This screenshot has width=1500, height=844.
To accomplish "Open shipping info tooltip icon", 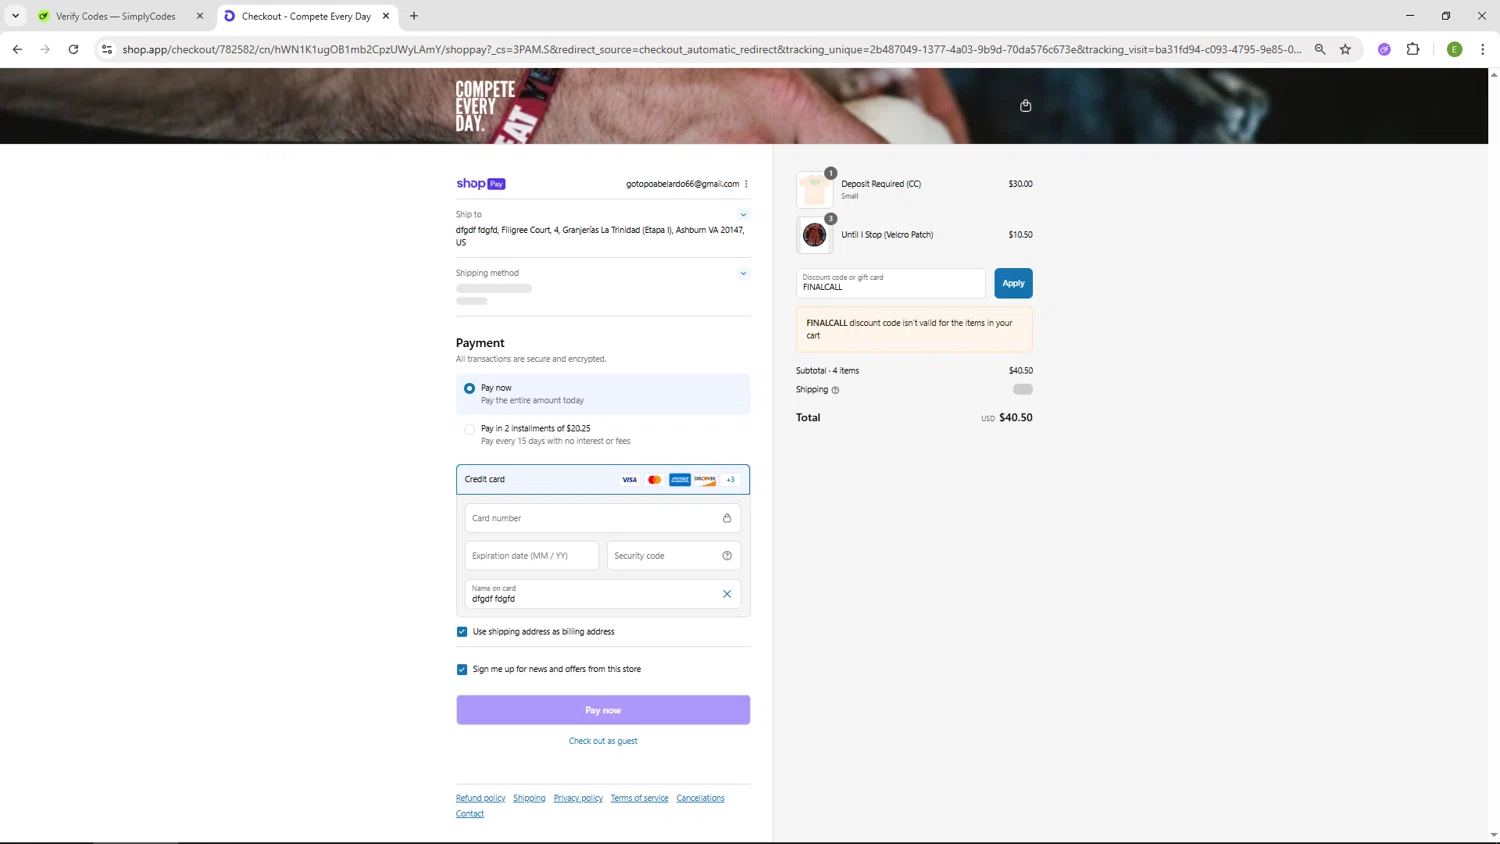I will point(835,390).
